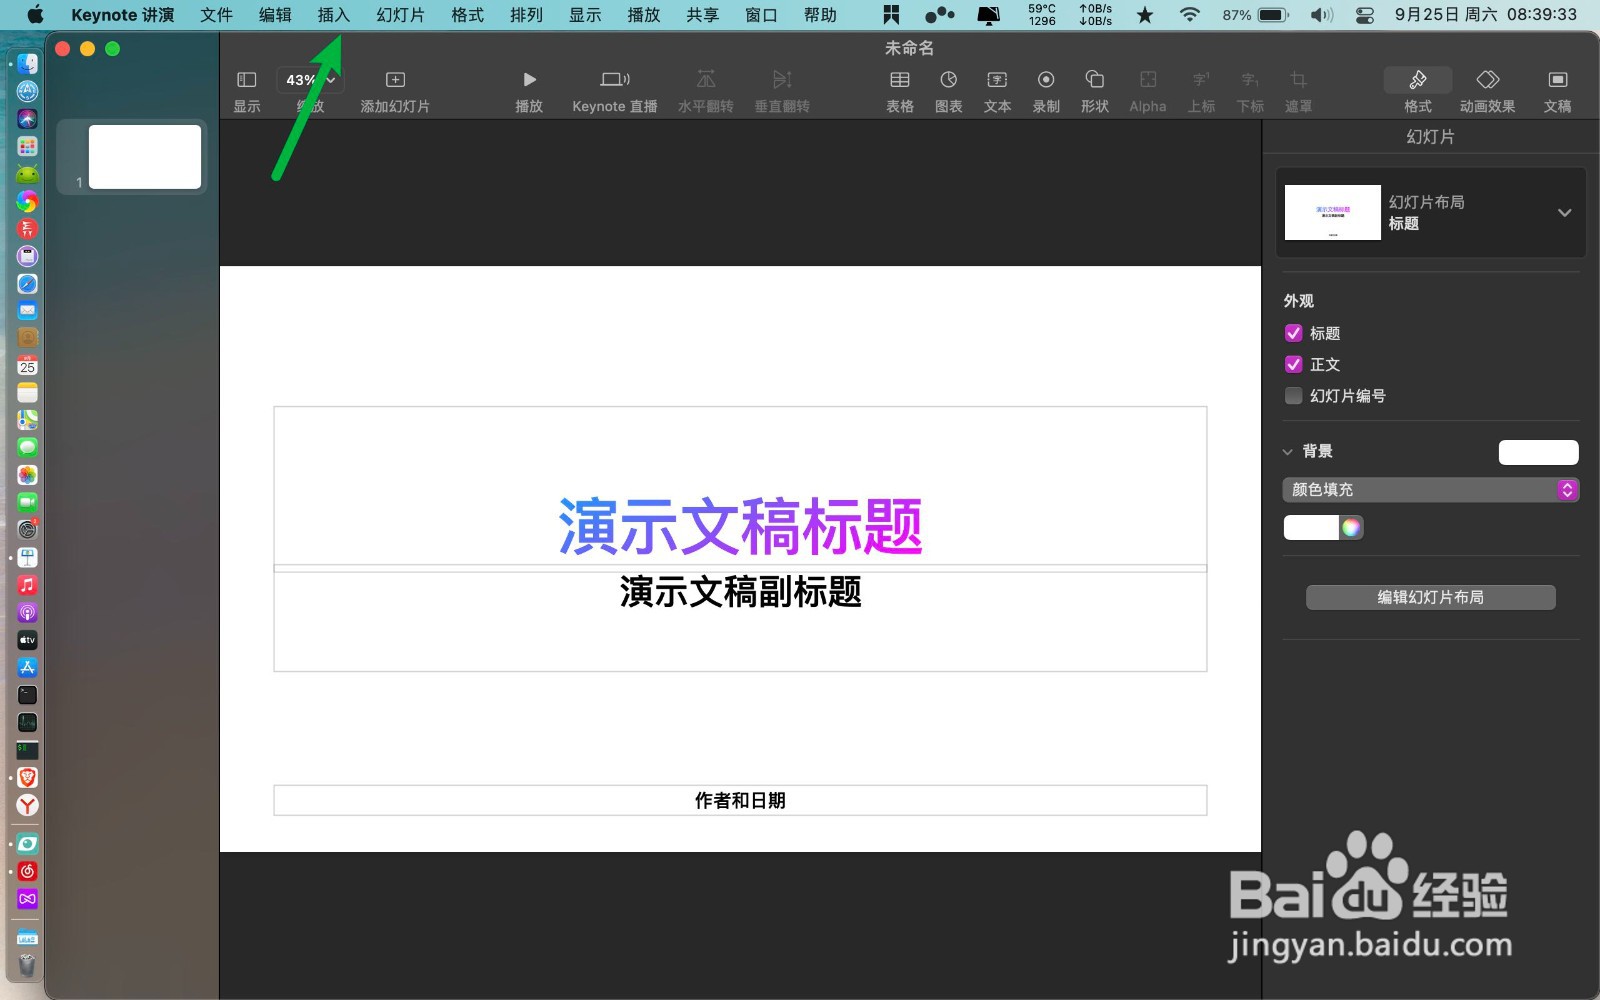Open the 文件 menu
Screen dimensions: 1600x1000
(216, 15)
